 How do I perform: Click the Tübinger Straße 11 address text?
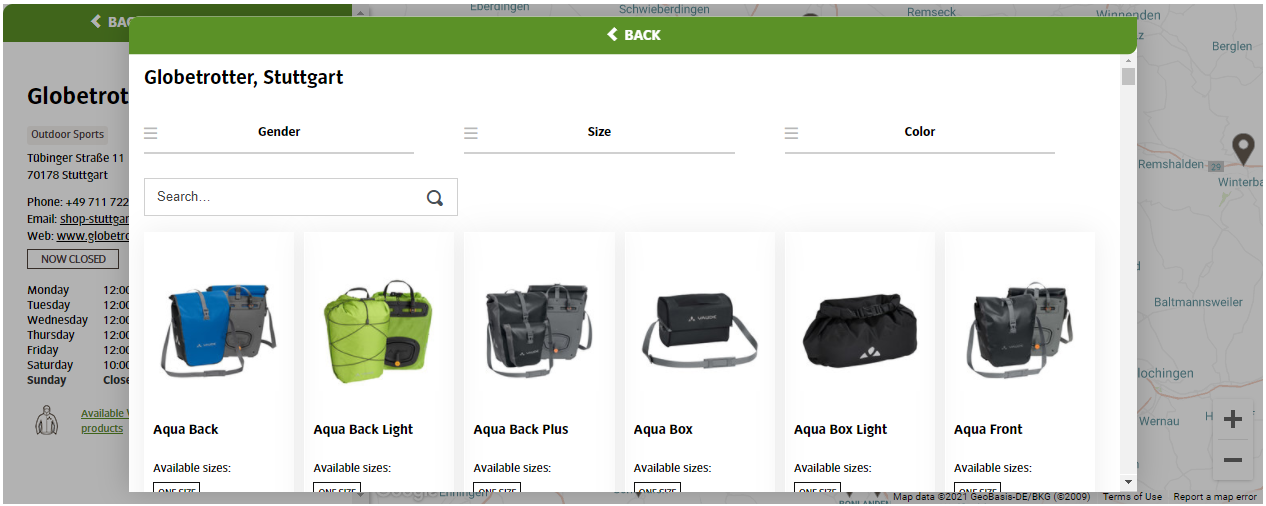click(x=76, y=158)
